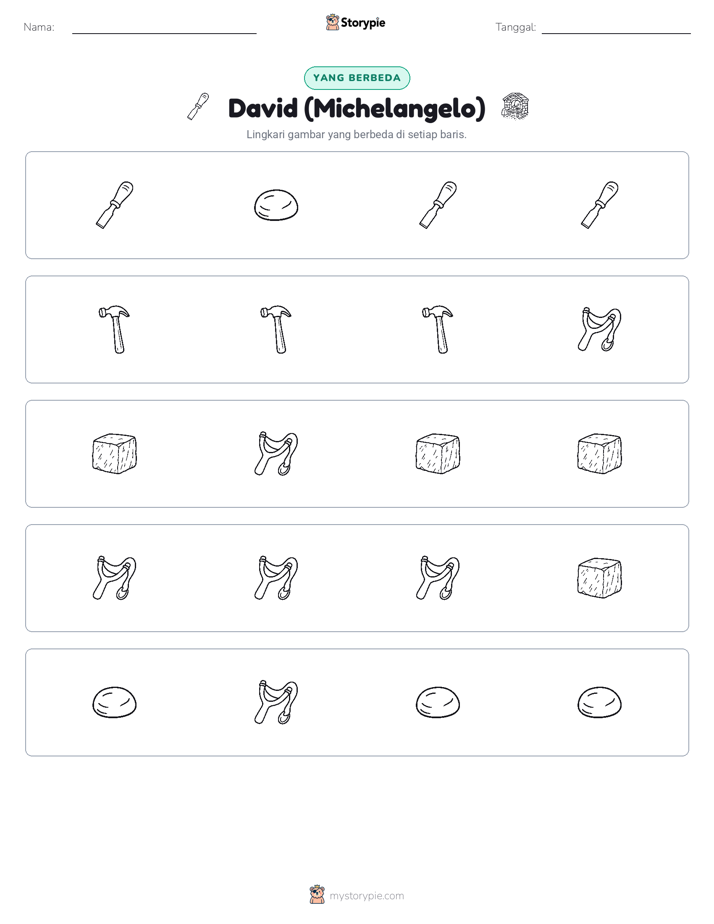Screen dimensions: 714x924
Task: Click the bear icon beside mystorypie.com
Action: [317, 895]
